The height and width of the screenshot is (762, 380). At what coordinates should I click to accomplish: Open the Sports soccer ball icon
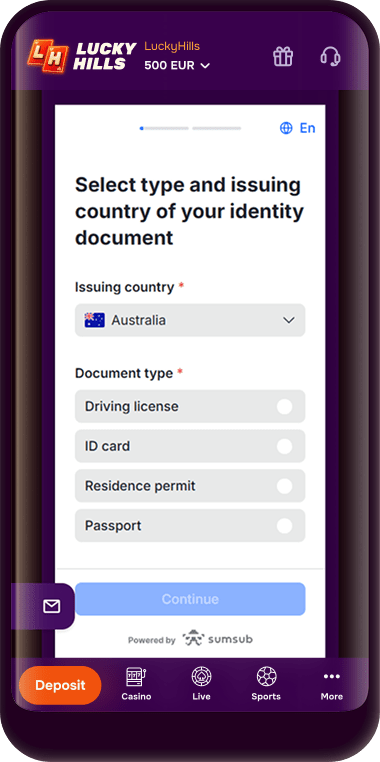point(266,676)
